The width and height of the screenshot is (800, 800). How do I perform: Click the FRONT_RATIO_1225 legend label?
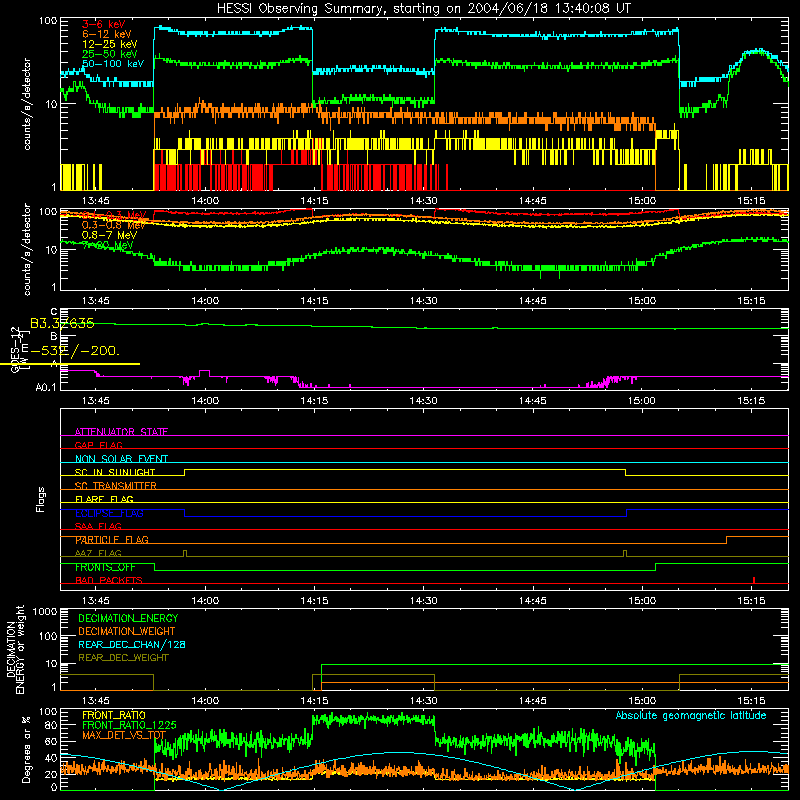[130, 725]
